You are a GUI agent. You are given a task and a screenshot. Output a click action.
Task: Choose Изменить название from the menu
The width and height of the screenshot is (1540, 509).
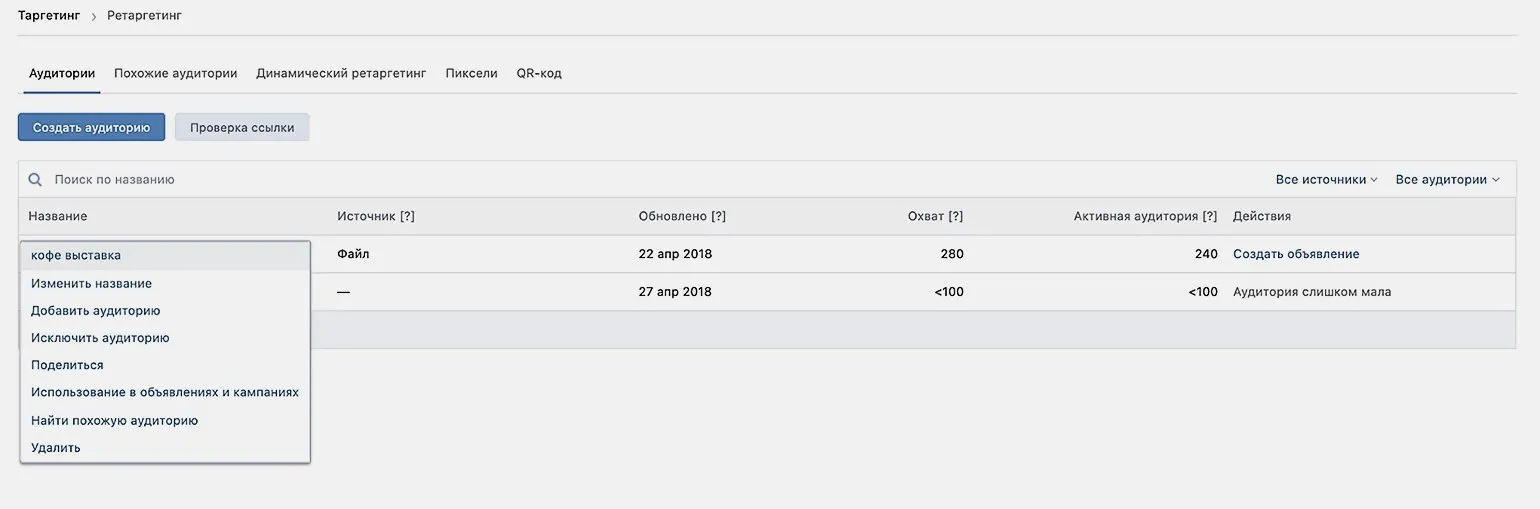coord(91,283)
